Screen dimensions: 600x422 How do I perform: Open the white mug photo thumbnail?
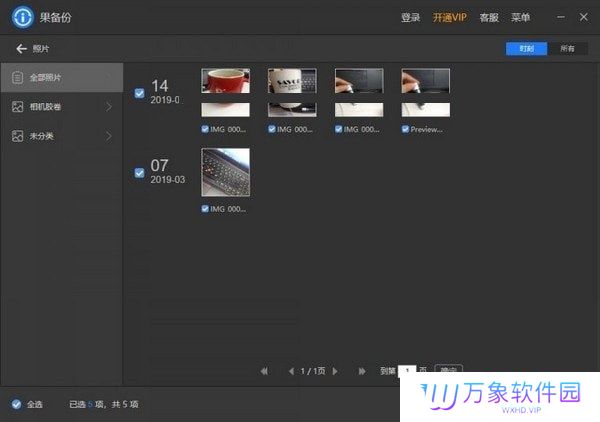point(292,93)
